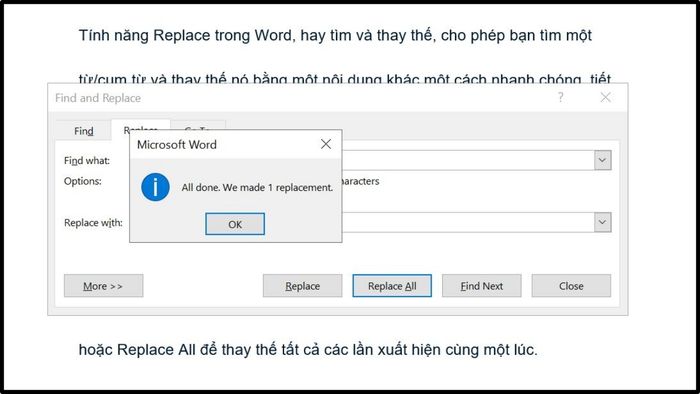Click the 'Options:' label
700x394 pixels.
83,181
